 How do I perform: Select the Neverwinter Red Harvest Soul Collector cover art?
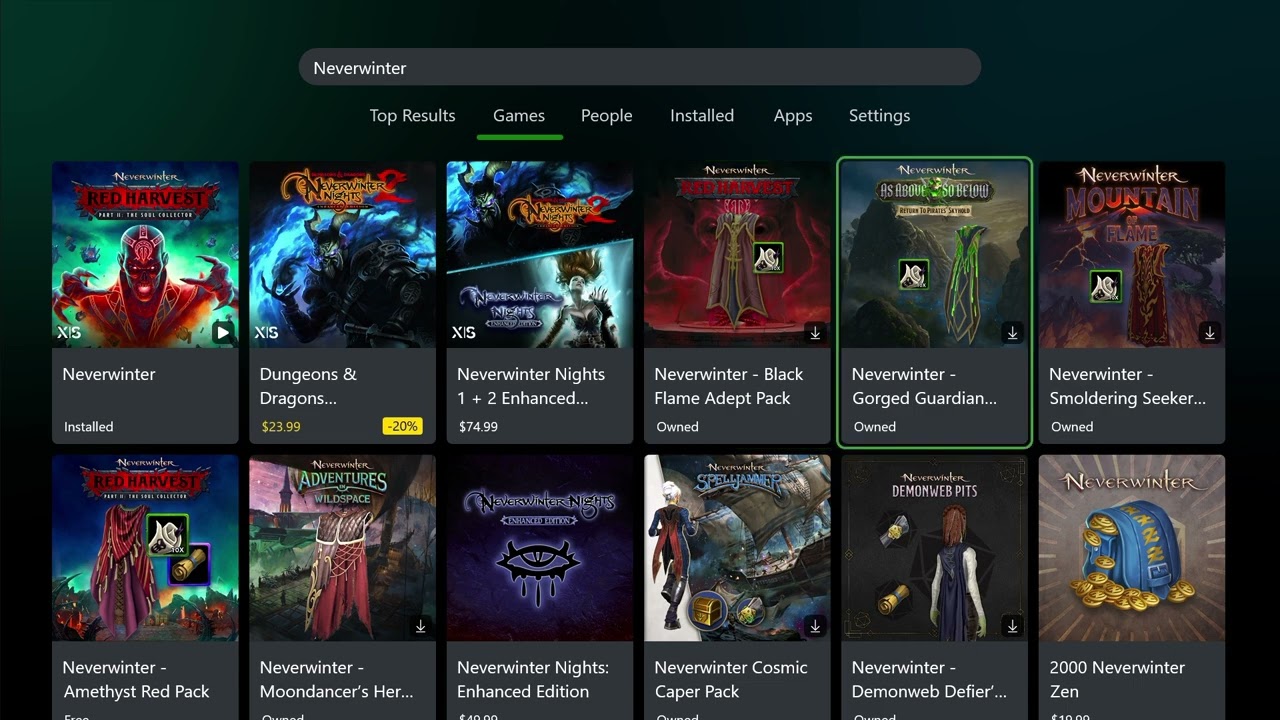pyautogui.click(x=145, y=255)
